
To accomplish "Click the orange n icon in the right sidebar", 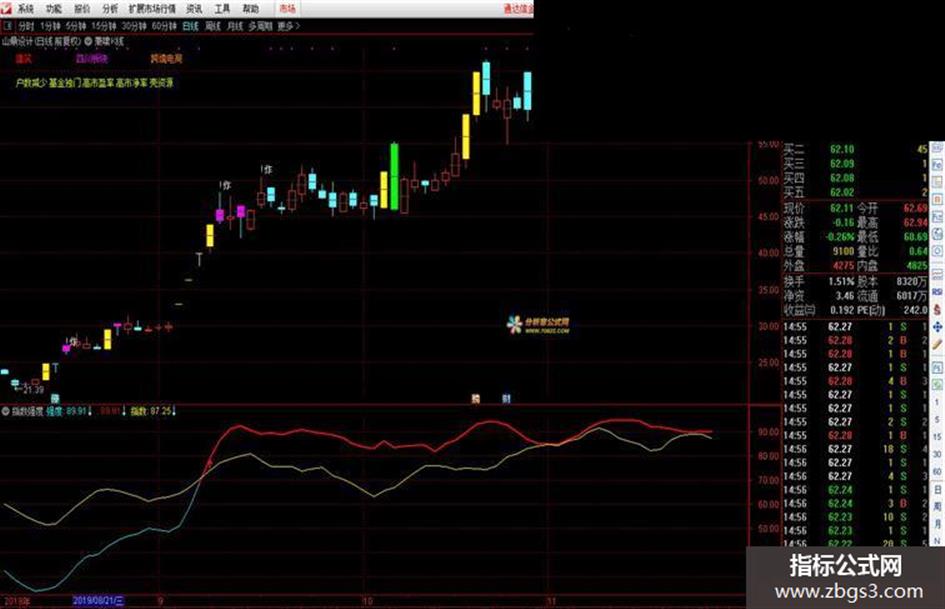I will coord(937,199).
